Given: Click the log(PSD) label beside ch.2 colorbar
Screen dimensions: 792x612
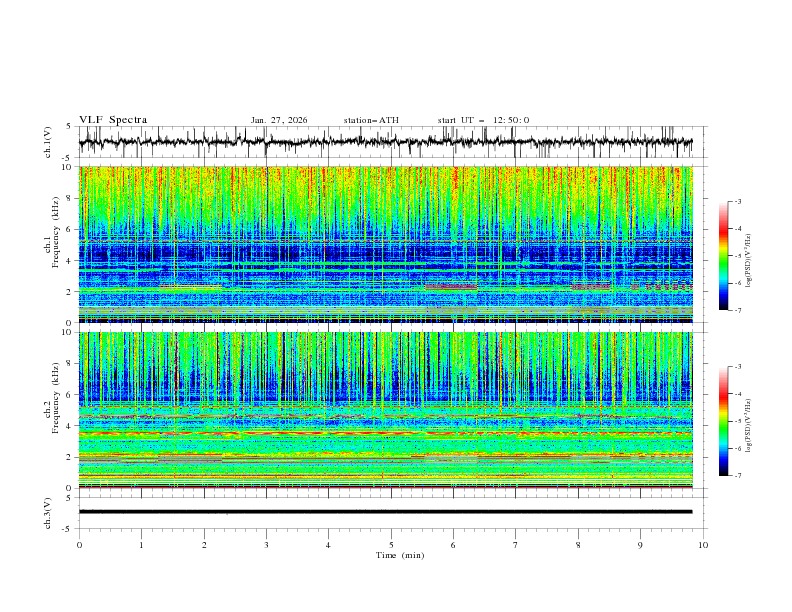Looking at the screenshot, I should (749, 426).
